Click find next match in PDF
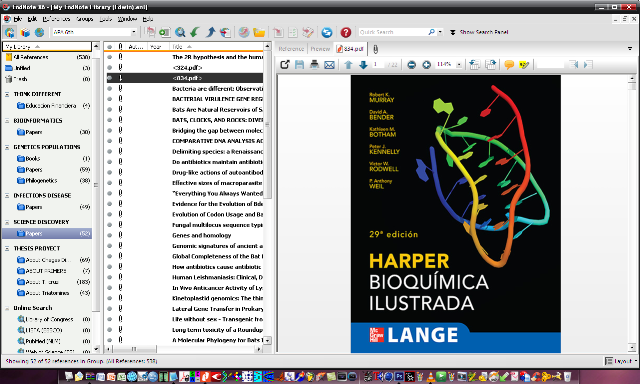This screenshot has width=640, height=384. (x=588, y=64)
